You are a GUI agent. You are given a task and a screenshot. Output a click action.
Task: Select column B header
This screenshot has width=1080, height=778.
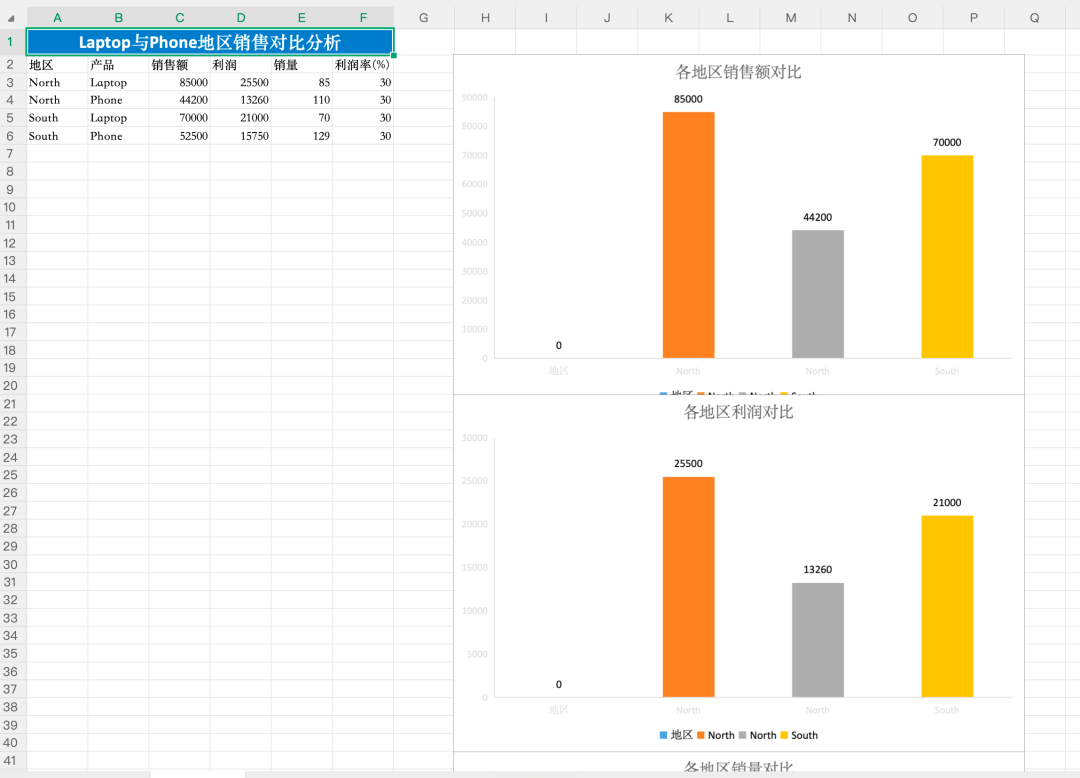(x=118, y=18)
